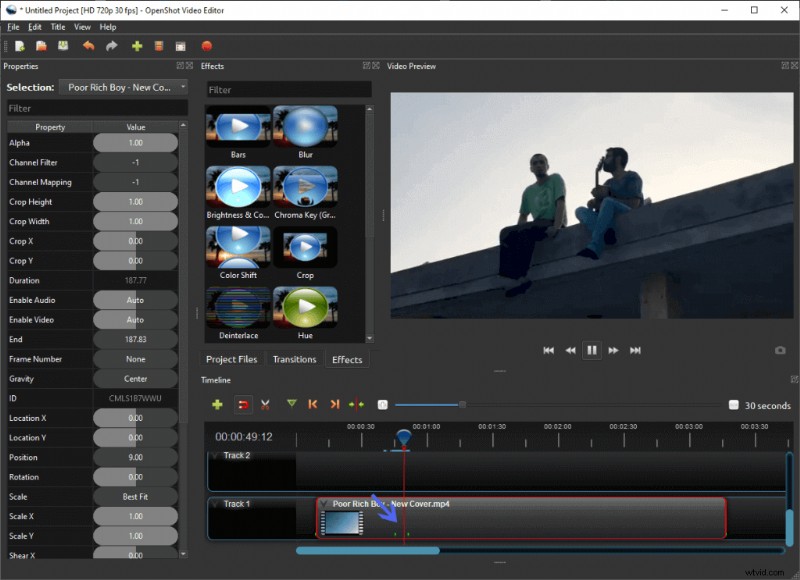Switch to the Transitions tab
This screenshot has width=800, height=580.
tap(294, 359)
